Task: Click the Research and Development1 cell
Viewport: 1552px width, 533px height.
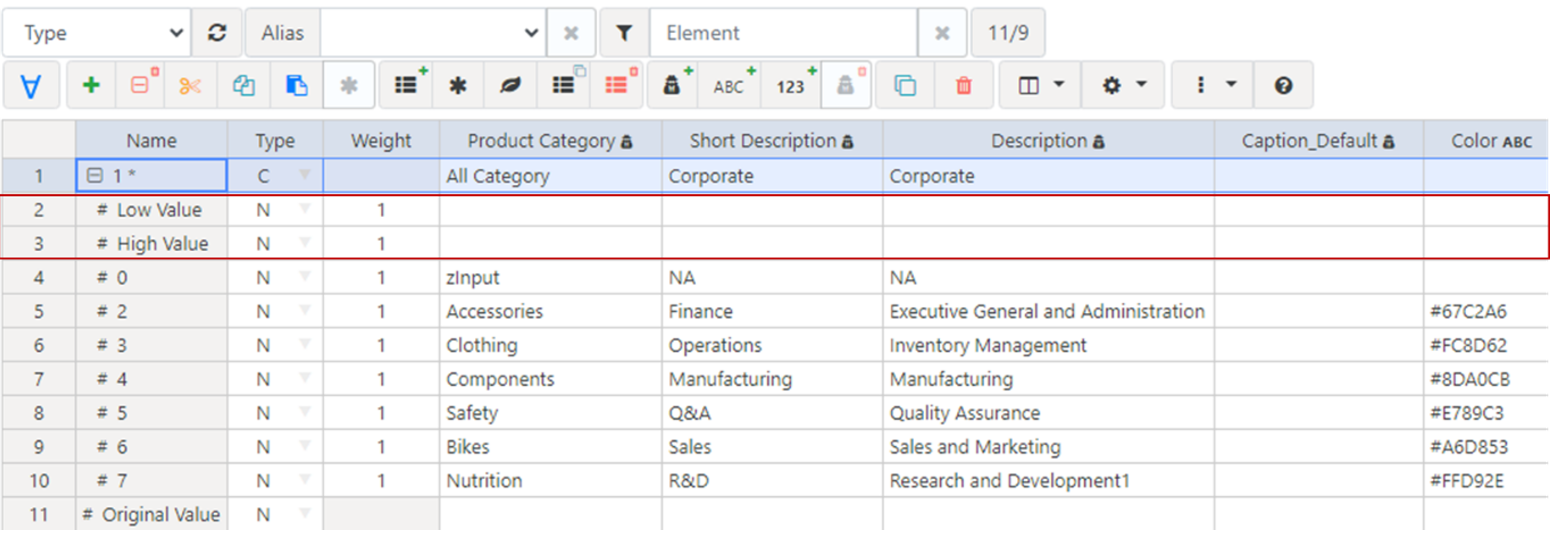Action: 1048,481
